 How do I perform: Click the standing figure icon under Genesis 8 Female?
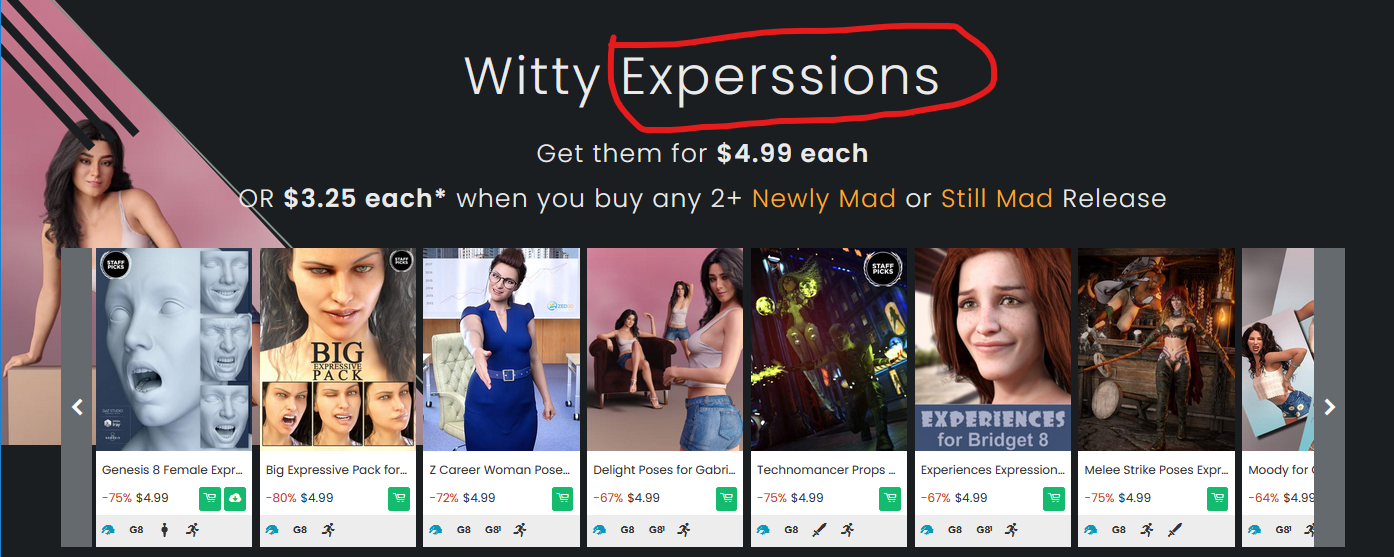164,530
